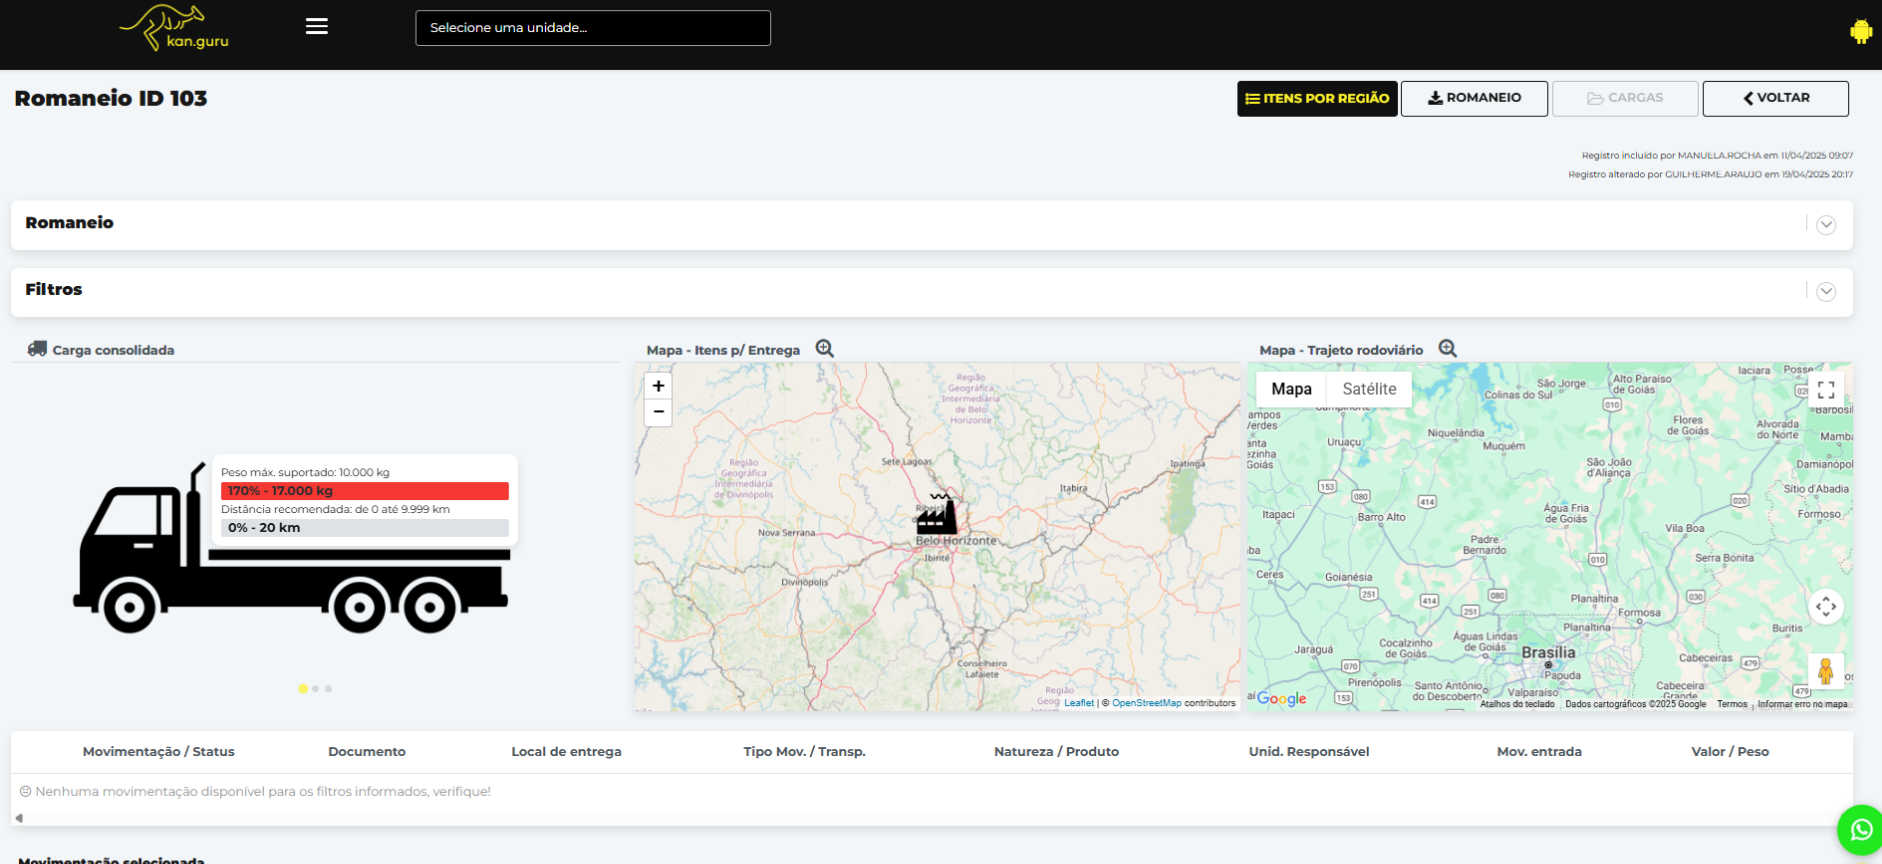Open the unit selection dropdown
This screenshot has width=1882, height=864.
tap(593, 28)
